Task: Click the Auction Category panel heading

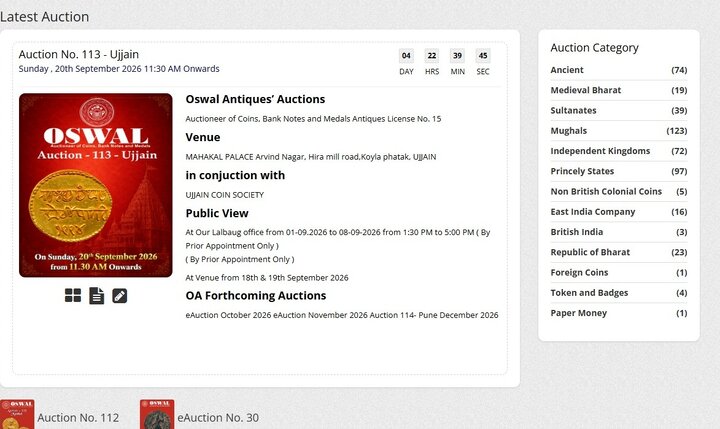Action: click(594, 48)
